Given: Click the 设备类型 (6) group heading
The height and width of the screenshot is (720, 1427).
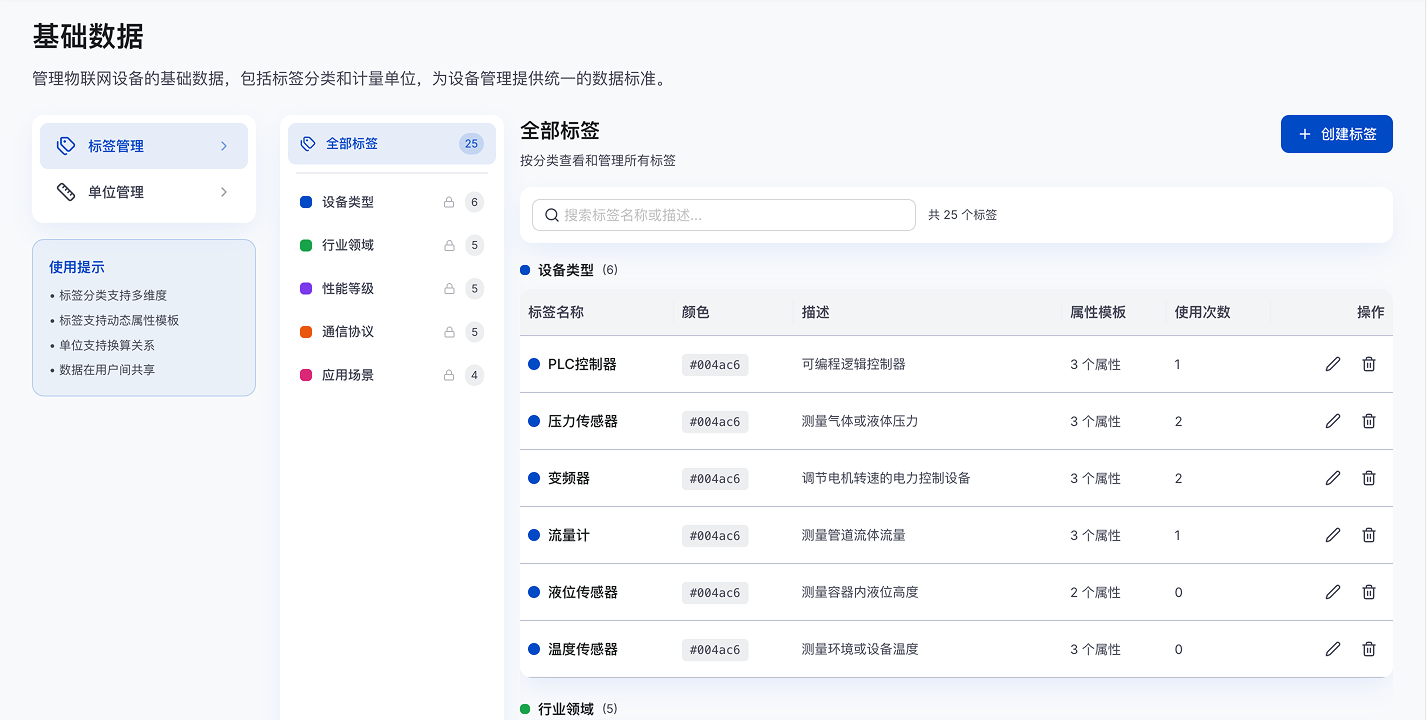Looking at the screenshot, I should click(x=569, y=270).
